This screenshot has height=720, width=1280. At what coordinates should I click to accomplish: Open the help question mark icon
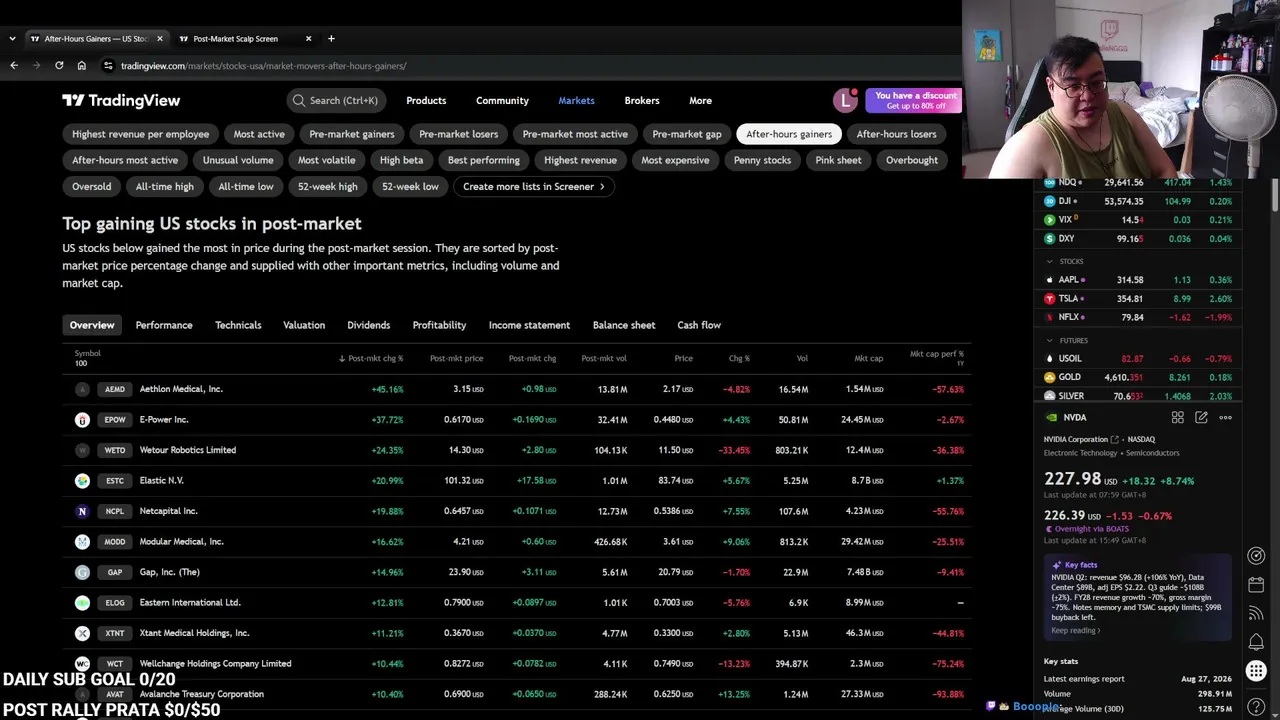click(x=1256, y=707)
